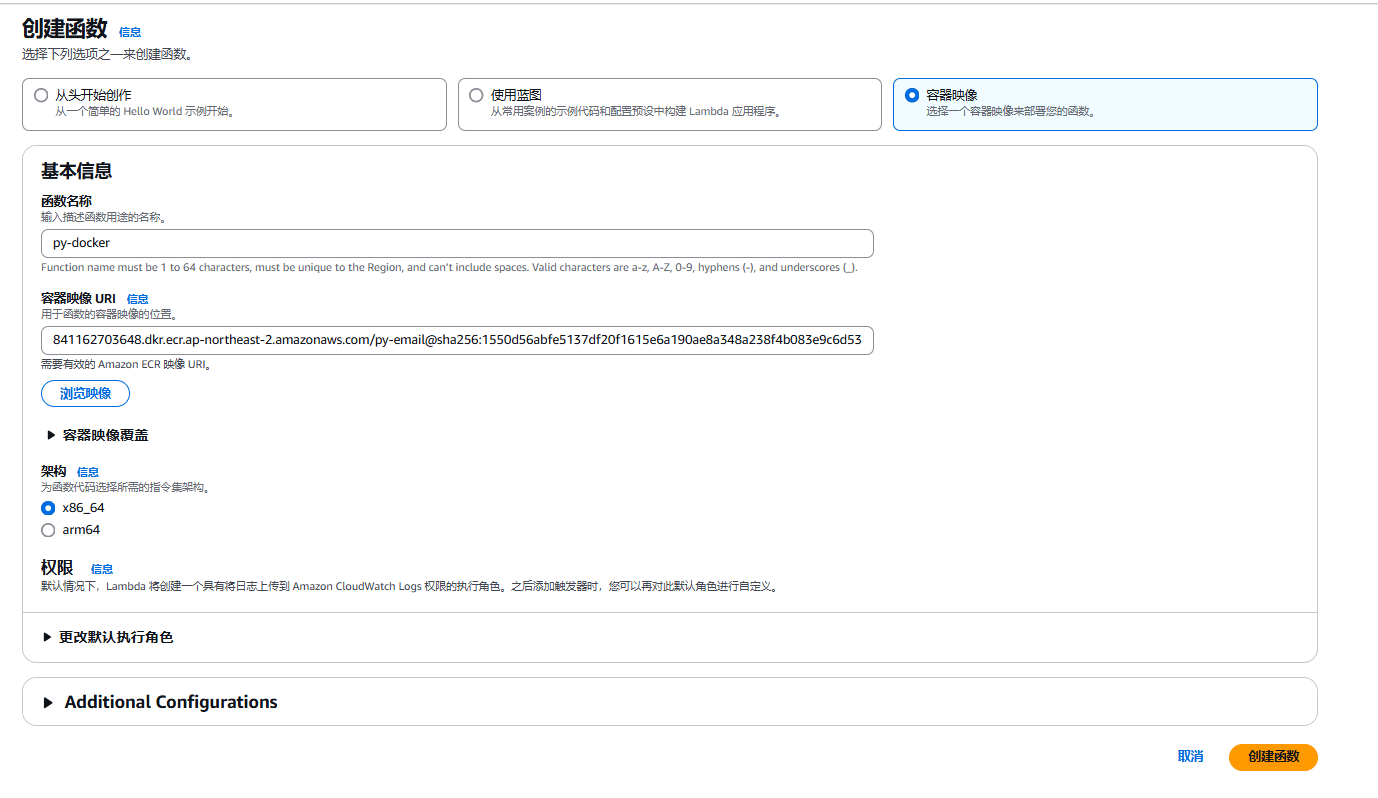Choose the x86_64 architecture radio button
1378x798 pixels.
pyautogui.click(x=48, y=508)
